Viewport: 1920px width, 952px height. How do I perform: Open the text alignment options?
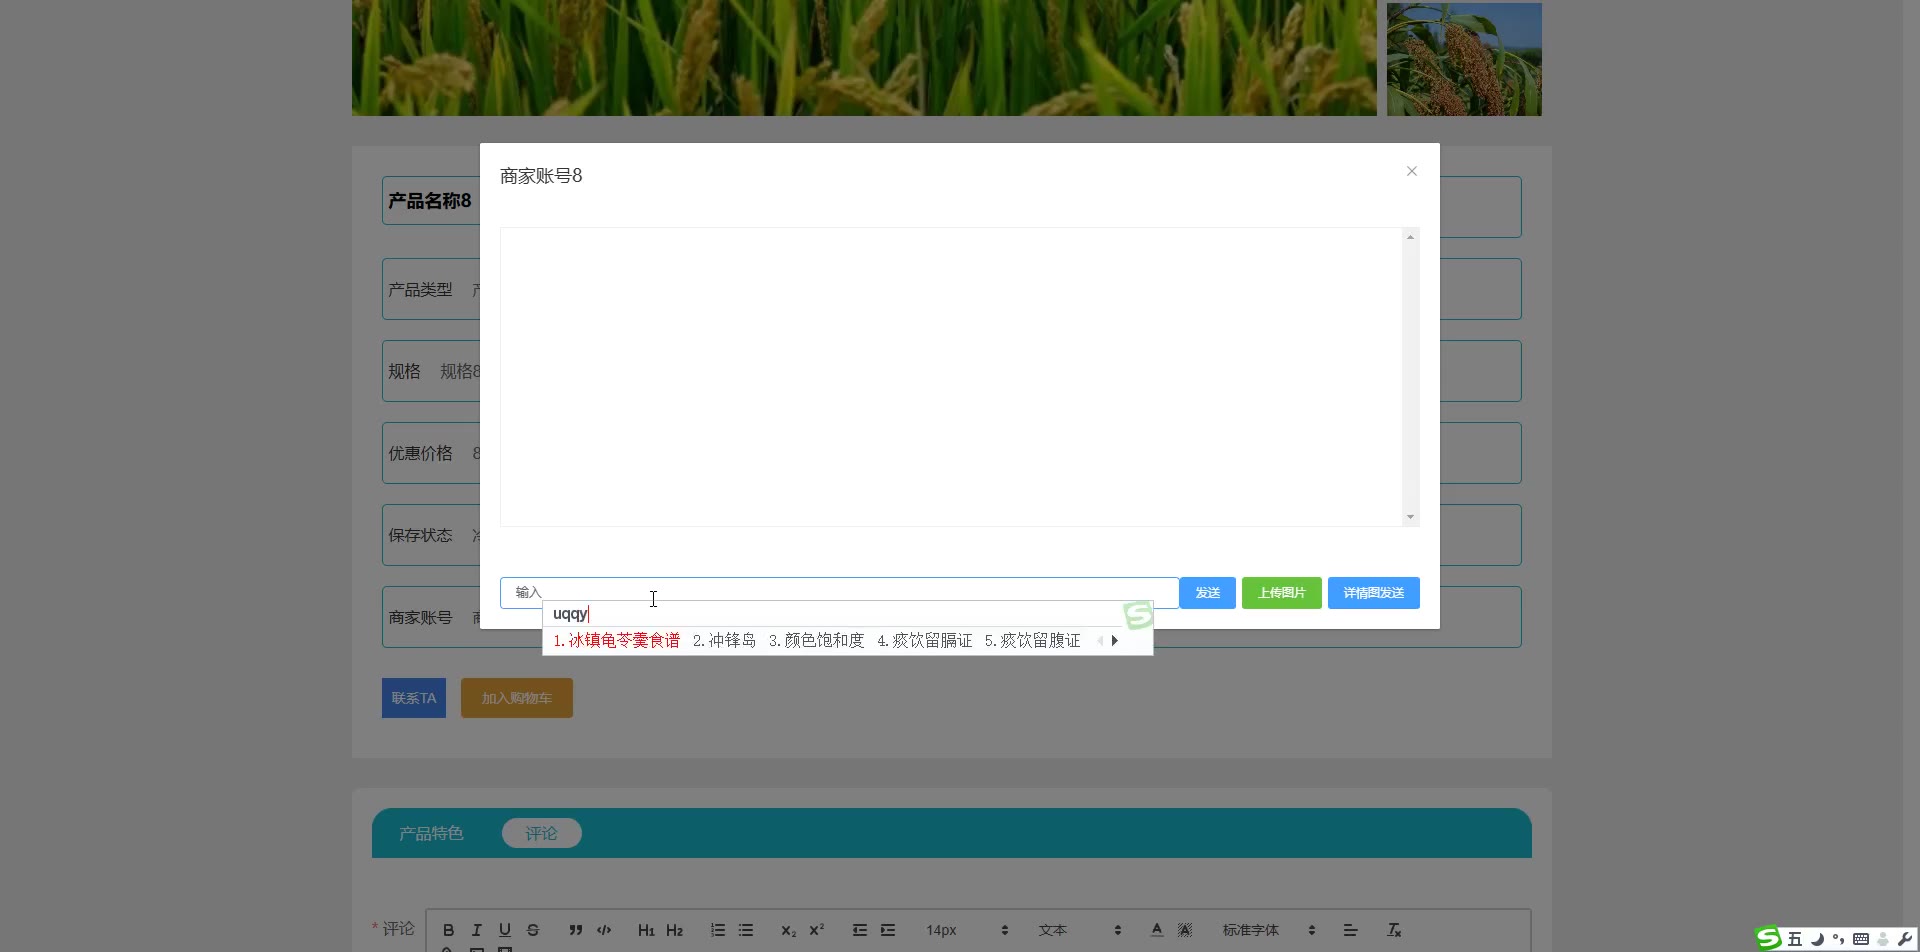pos(1350,930)
